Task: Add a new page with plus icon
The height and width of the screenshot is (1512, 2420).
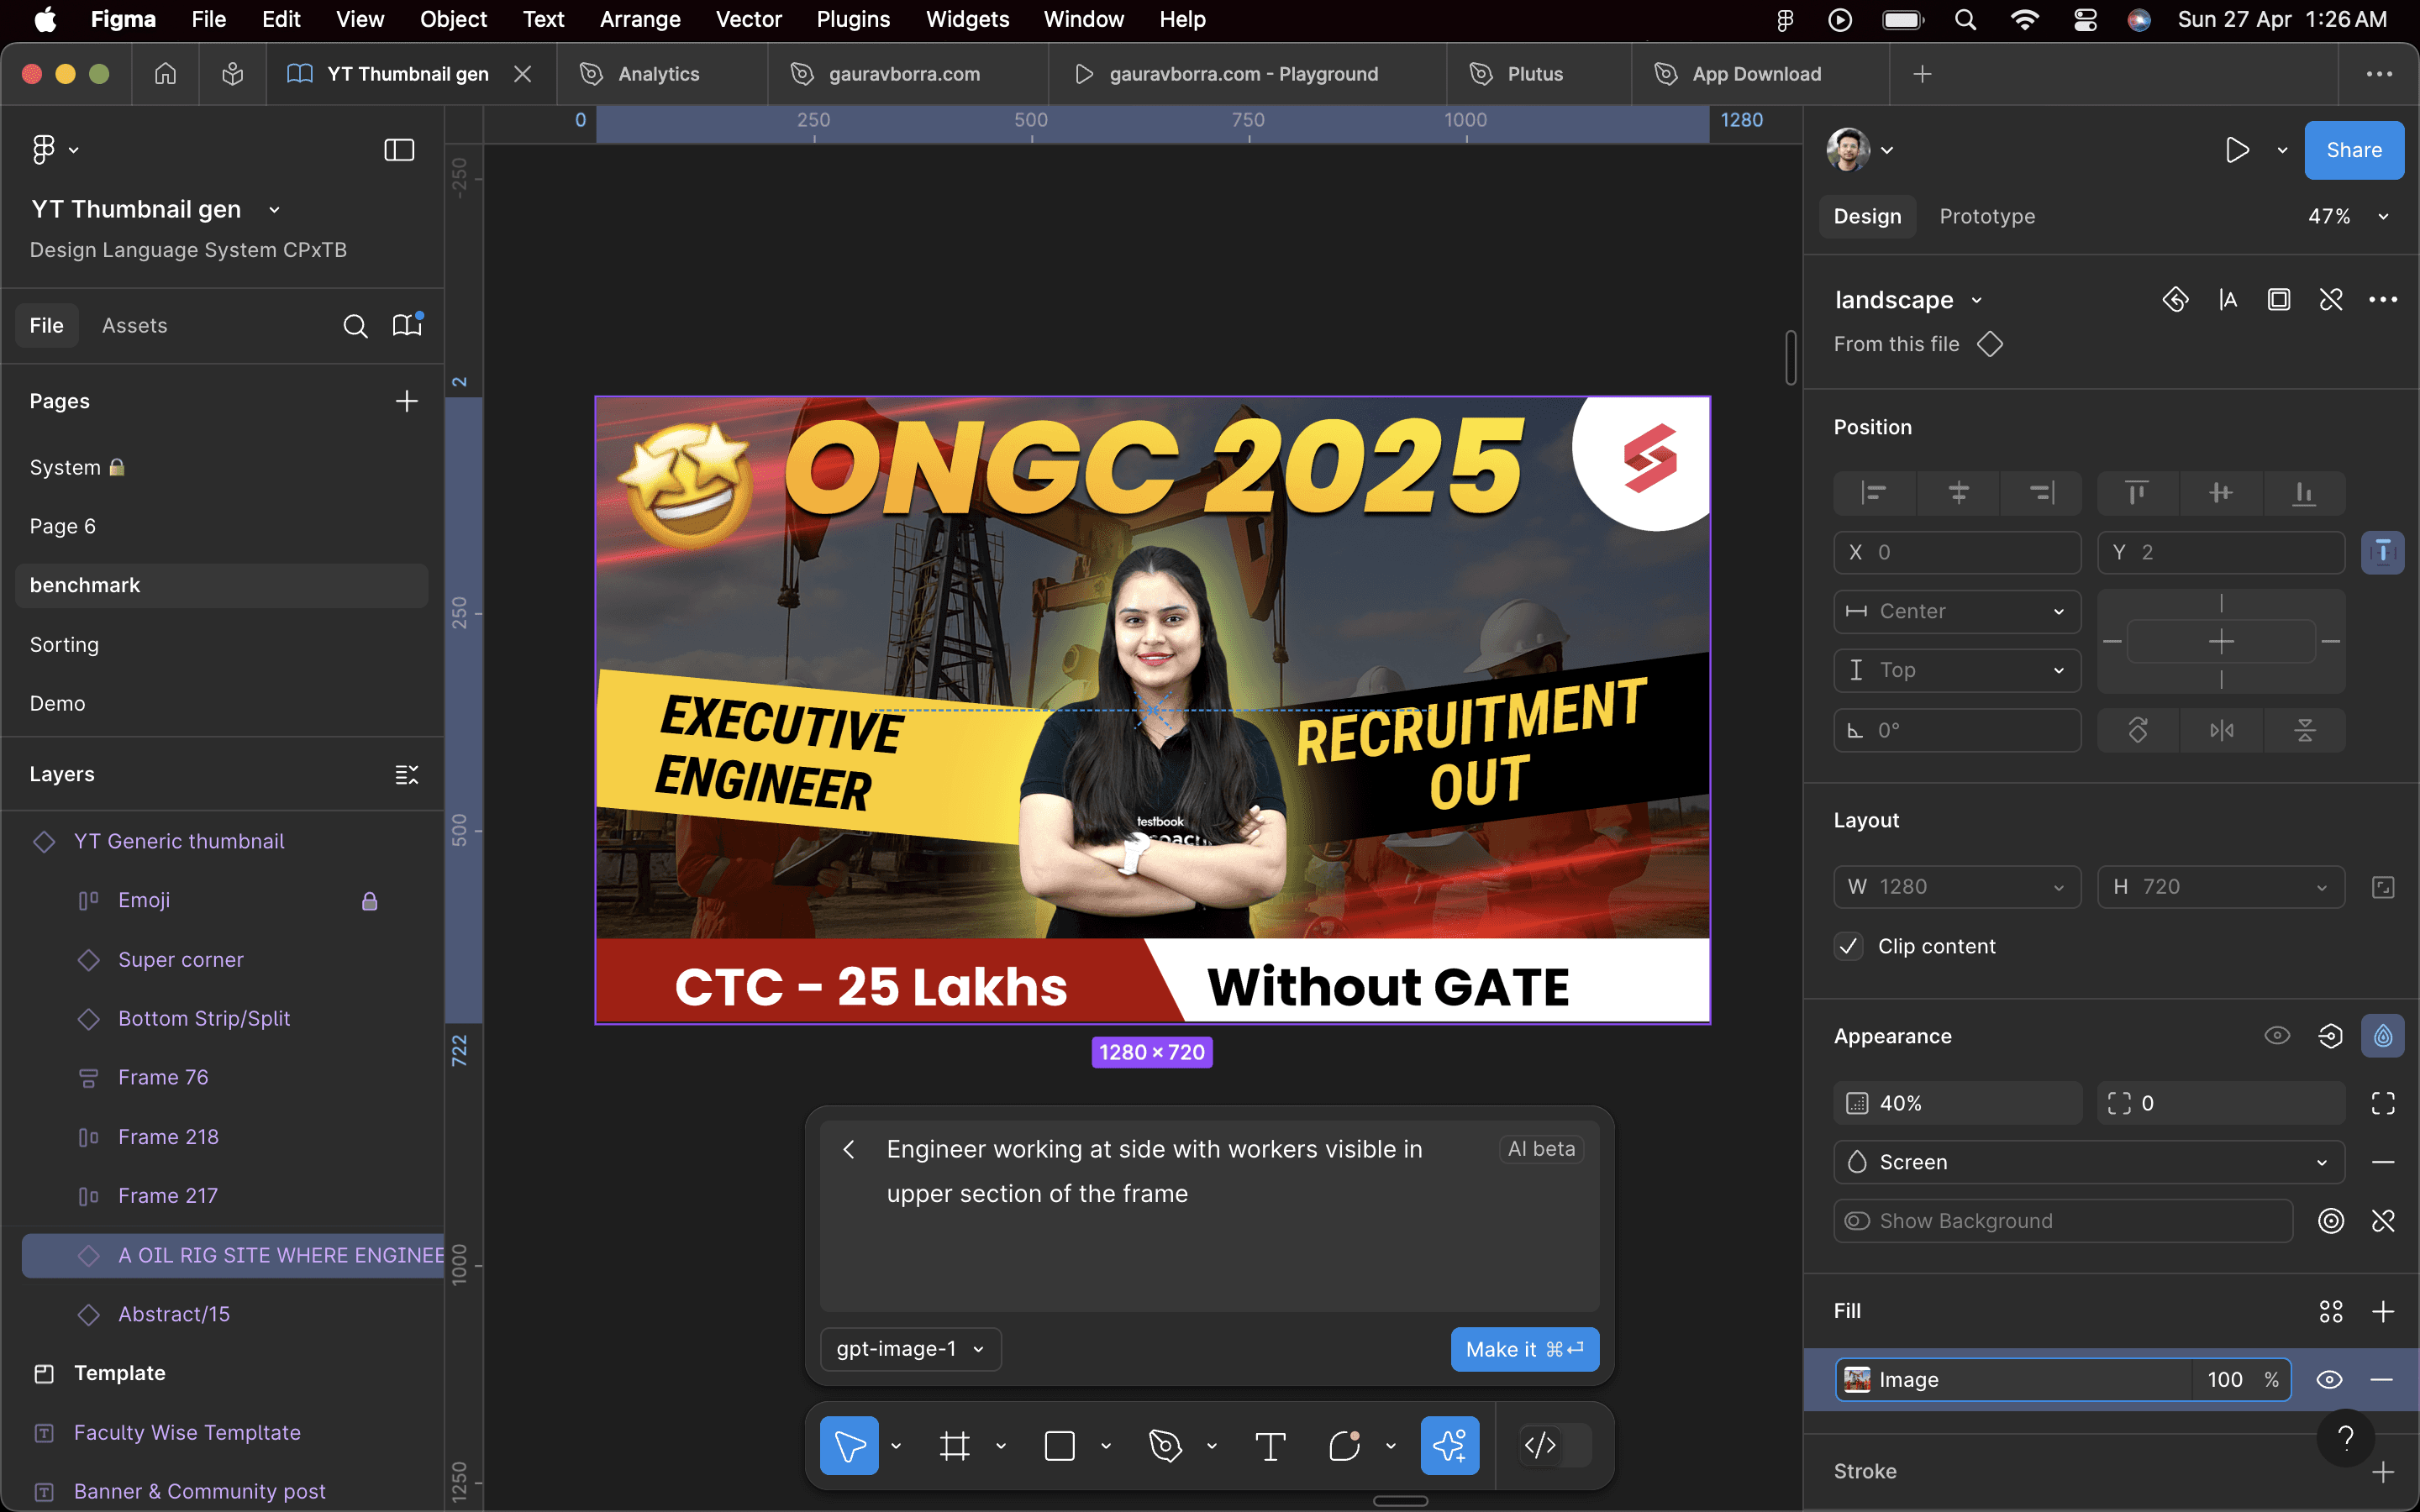Action: pos(406,401)
